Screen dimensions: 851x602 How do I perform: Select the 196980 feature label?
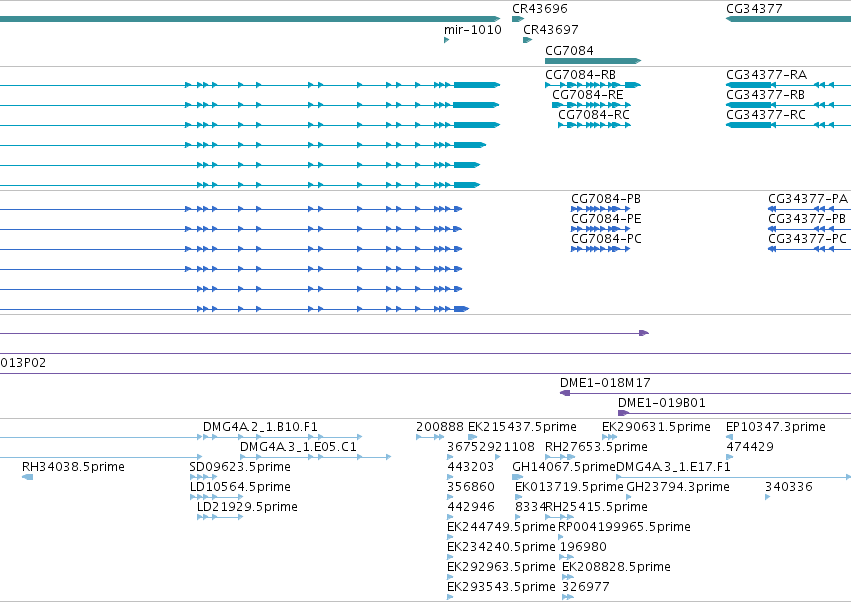click(583, 548)
